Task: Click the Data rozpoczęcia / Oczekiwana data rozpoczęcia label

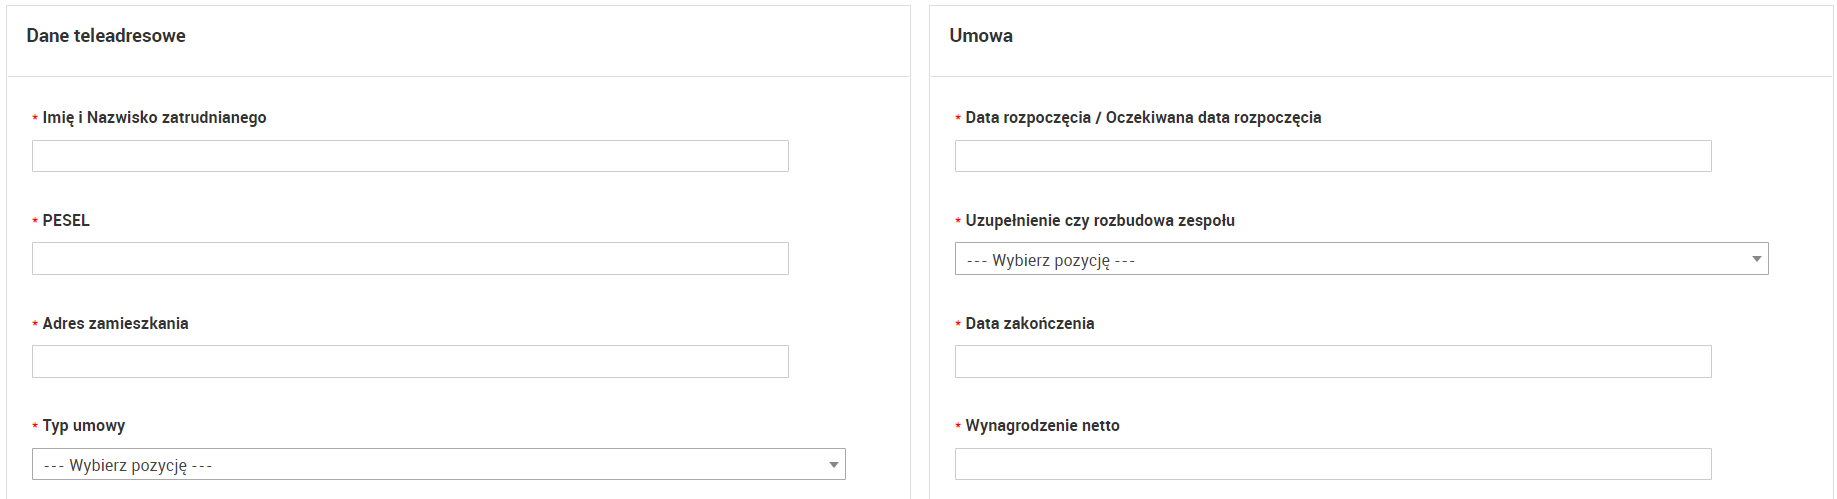Action: click(x=1143, y=118)
